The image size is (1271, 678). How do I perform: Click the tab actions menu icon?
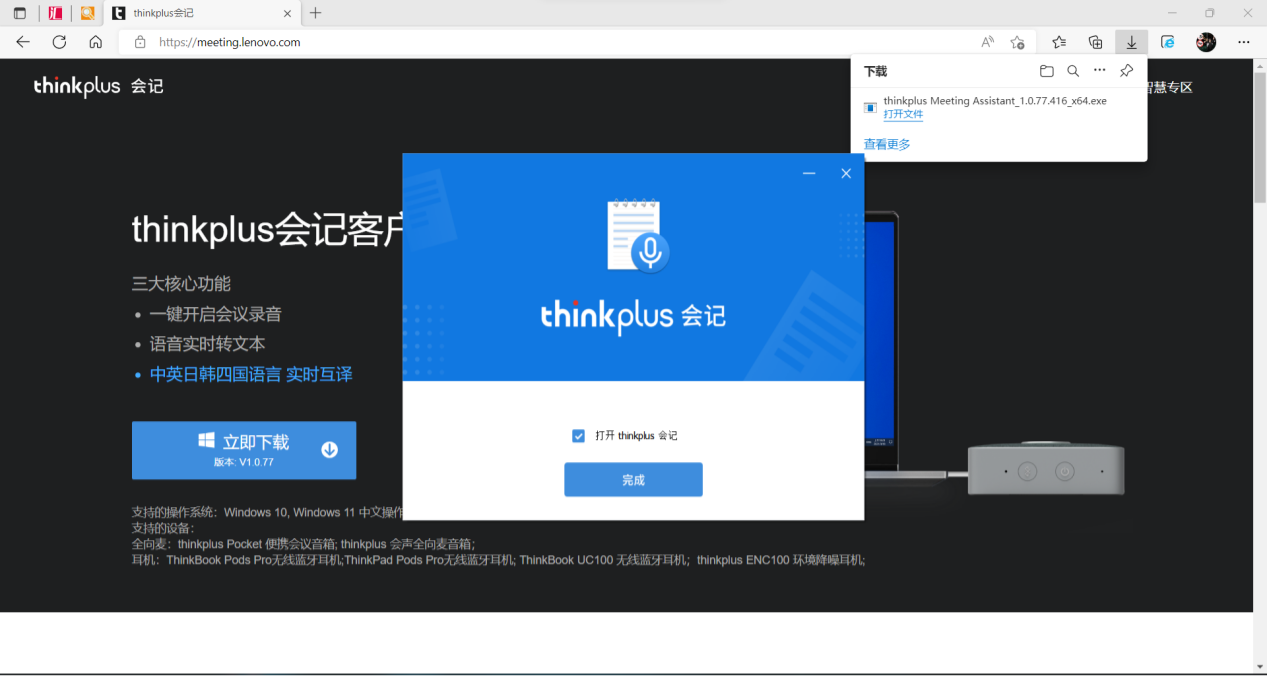[x=20, y=13]
